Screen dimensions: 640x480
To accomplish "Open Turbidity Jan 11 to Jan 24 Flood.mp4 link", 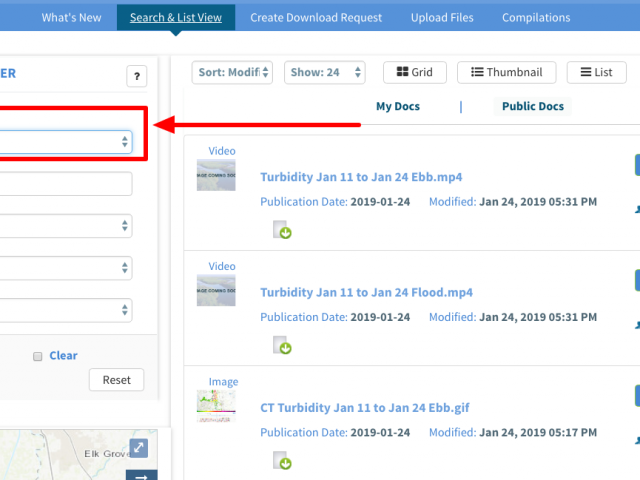I will pos(366,292).
